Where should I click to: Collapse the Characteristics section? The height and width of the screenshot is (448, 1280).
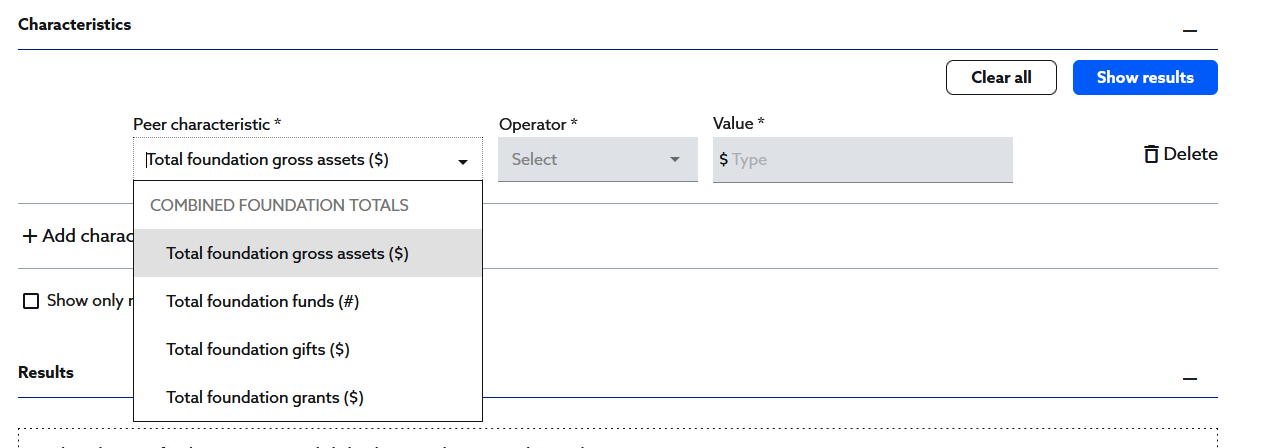(1190, 31)
